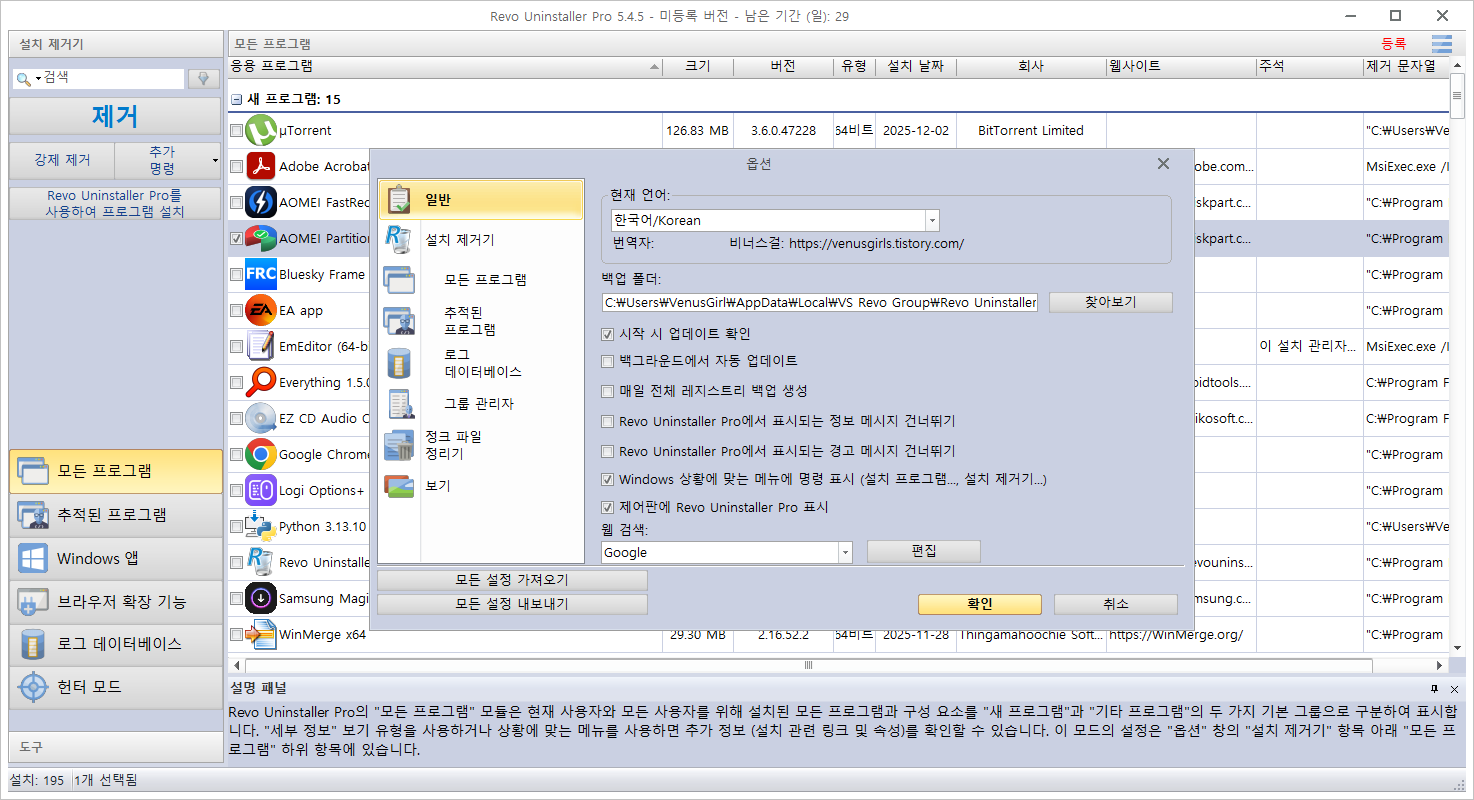Select the Everything magnifier icon
1474x800 pixels.
261,383
